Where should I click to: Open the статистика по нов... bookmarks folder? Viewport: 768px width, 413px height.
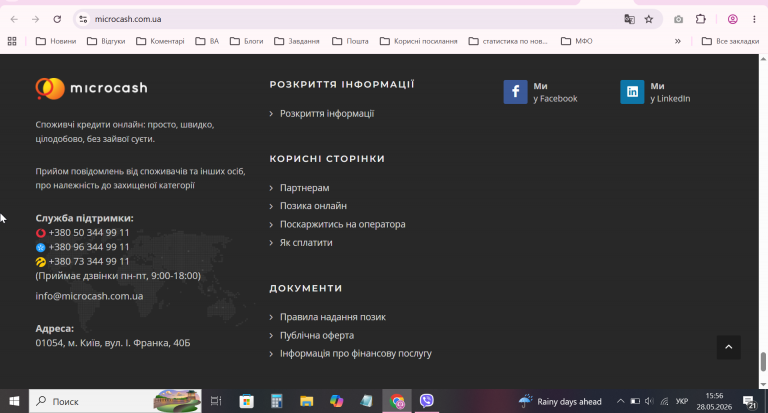pos(508,41)
